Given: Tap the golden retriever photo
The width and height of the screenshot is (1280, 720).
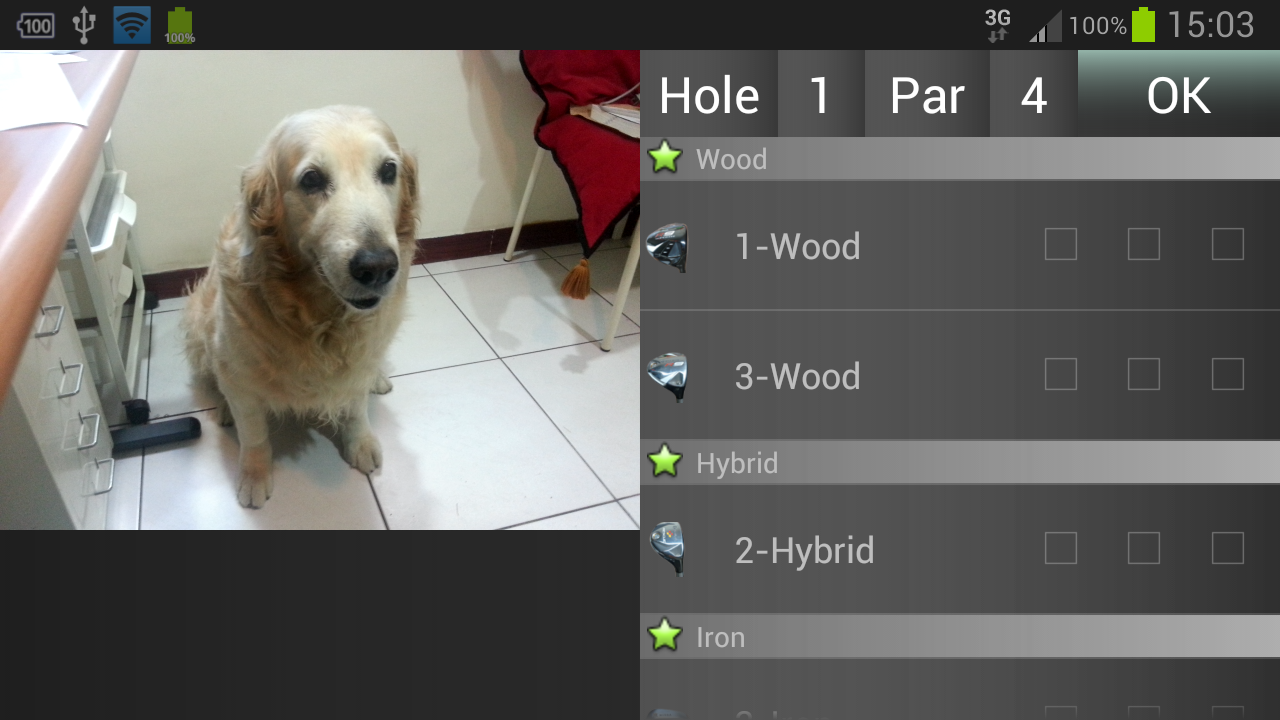Looking at the screenshot, I should [x=320, y=290].
